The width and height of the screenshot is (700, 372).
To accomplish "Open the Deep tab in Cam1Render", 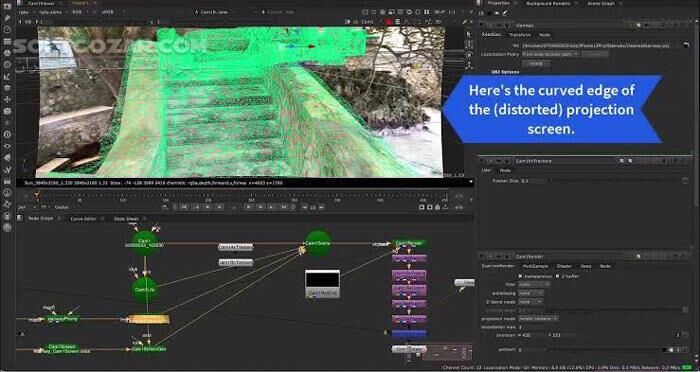I will [x=585, y=266].
